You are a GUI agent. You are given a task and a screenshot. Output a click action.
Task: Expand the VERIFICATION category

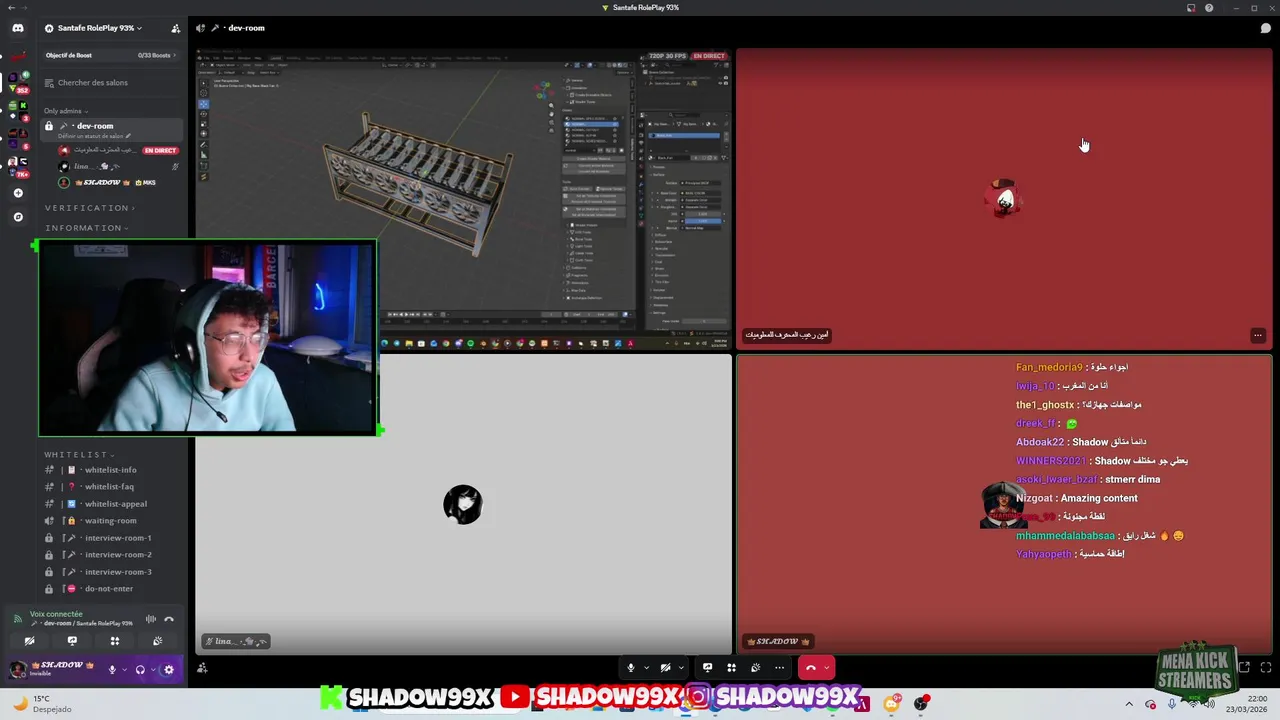(x=90, y=208)
